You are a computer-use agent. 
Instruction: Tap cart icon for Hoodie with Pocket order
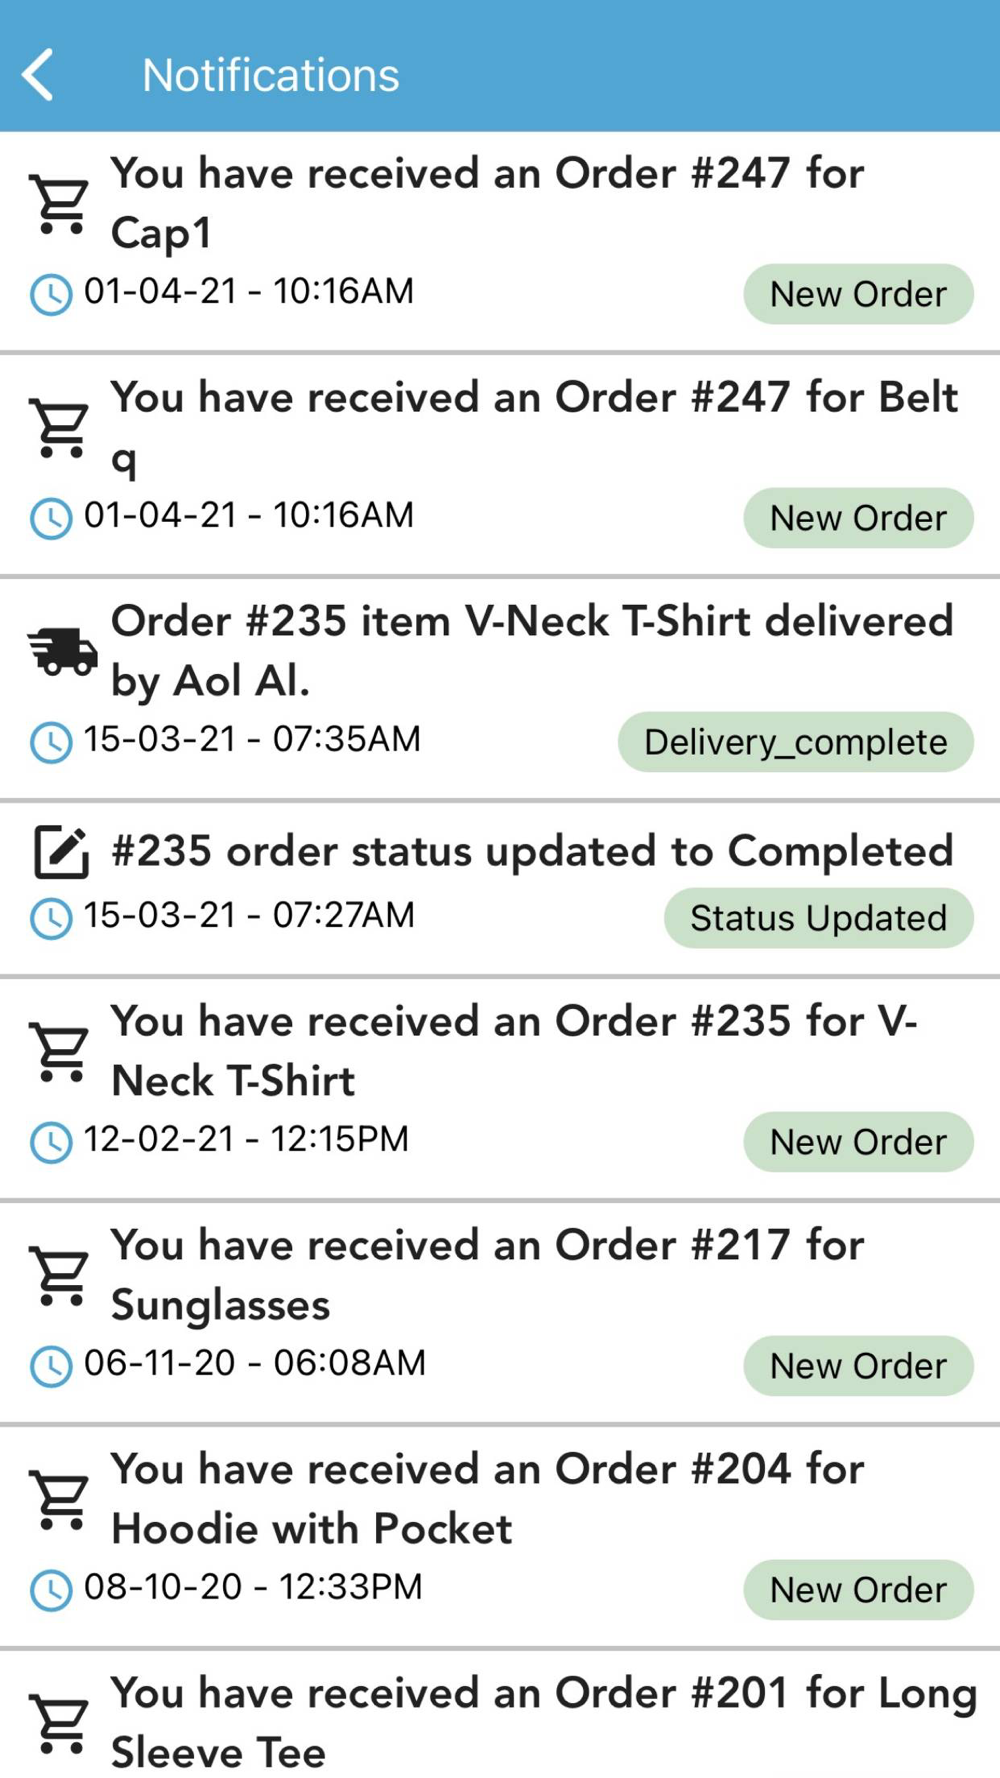click(x=60, y=1500)
